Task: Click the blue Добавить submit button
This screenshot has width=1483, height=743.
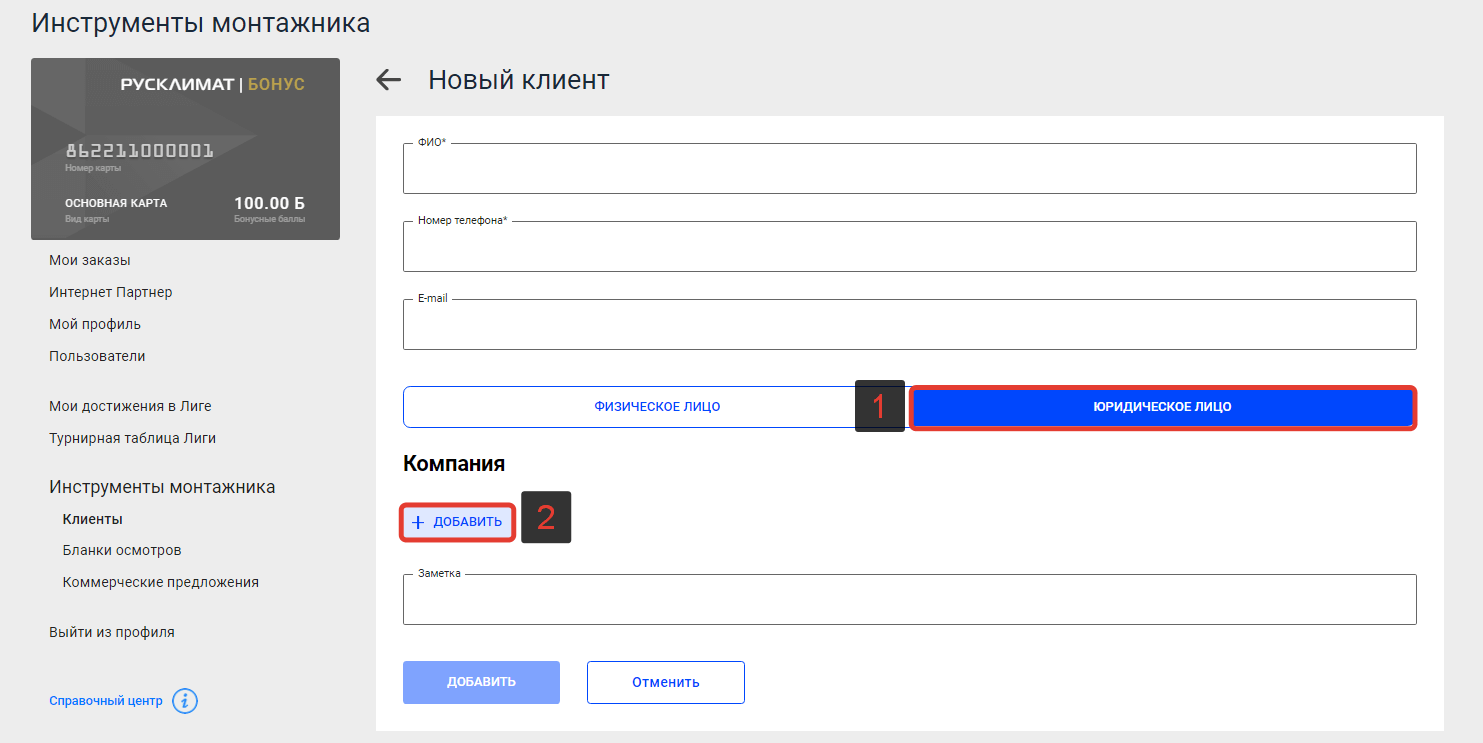Action: click(x=481, y=682)
